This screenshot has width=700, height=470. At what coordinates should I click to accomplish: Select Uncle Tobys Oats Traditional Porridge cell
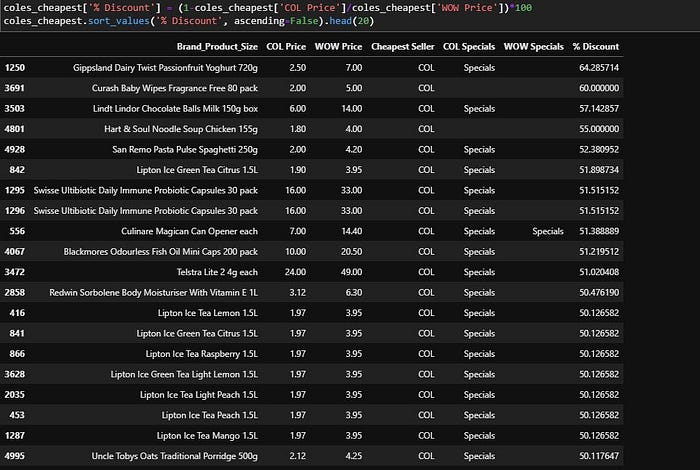click(x=175, y=456)
